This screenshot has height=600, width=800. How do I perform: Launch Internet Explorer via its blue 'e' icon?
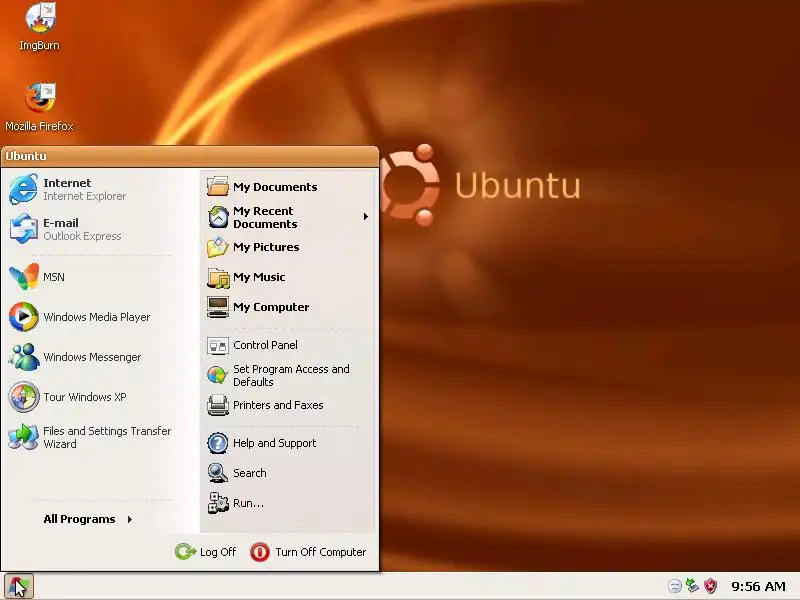(23, 189)
